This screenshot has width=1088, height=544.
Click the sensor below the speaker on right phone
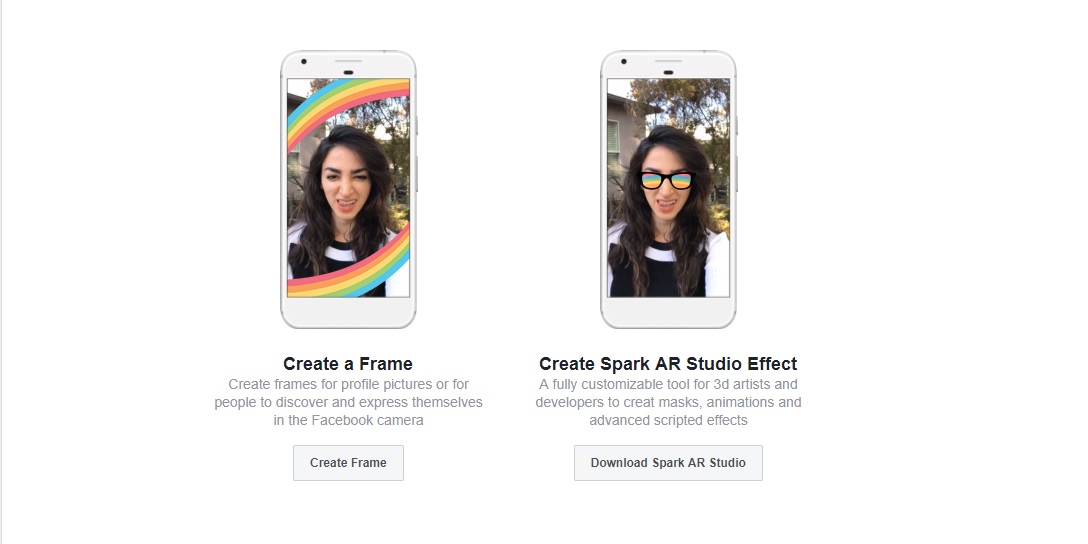pos(668,72)
